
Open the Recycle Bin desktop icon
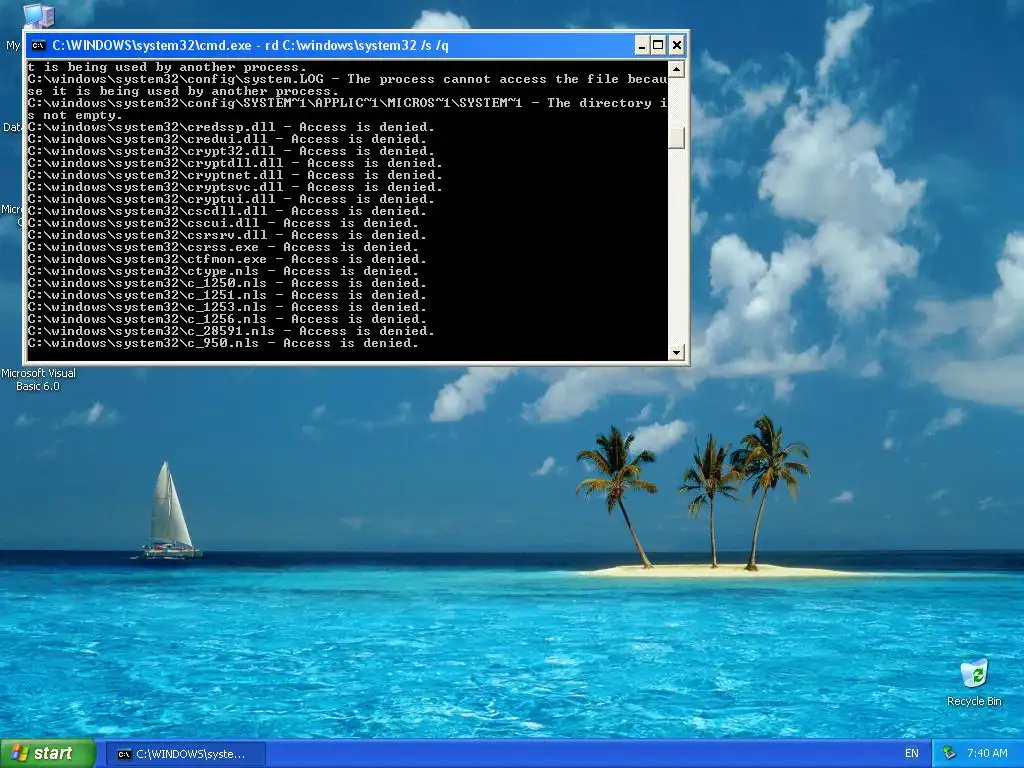pyautogui.click(x=974, y=683)
